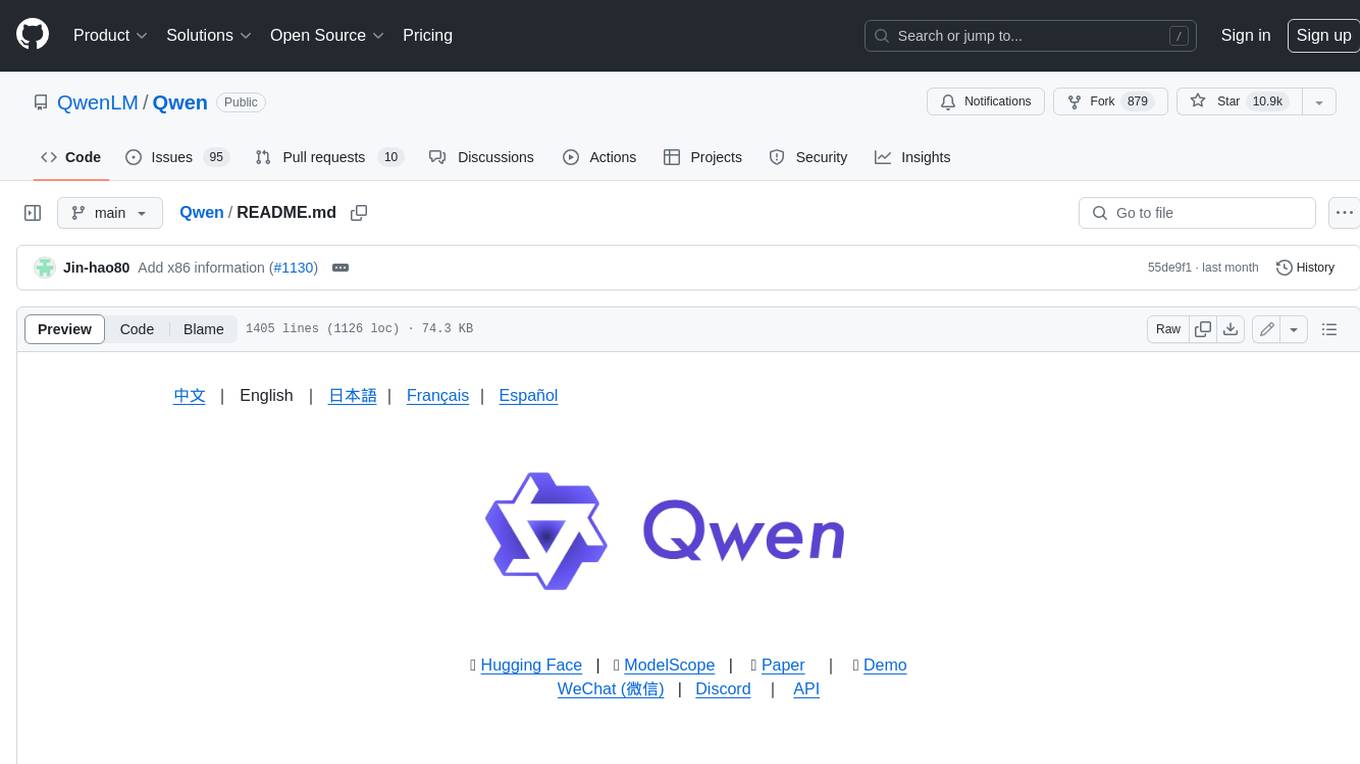Viewport: 1360px width, 764px height.
Task: Open the WeChat (微信) link
Action: 611,689
